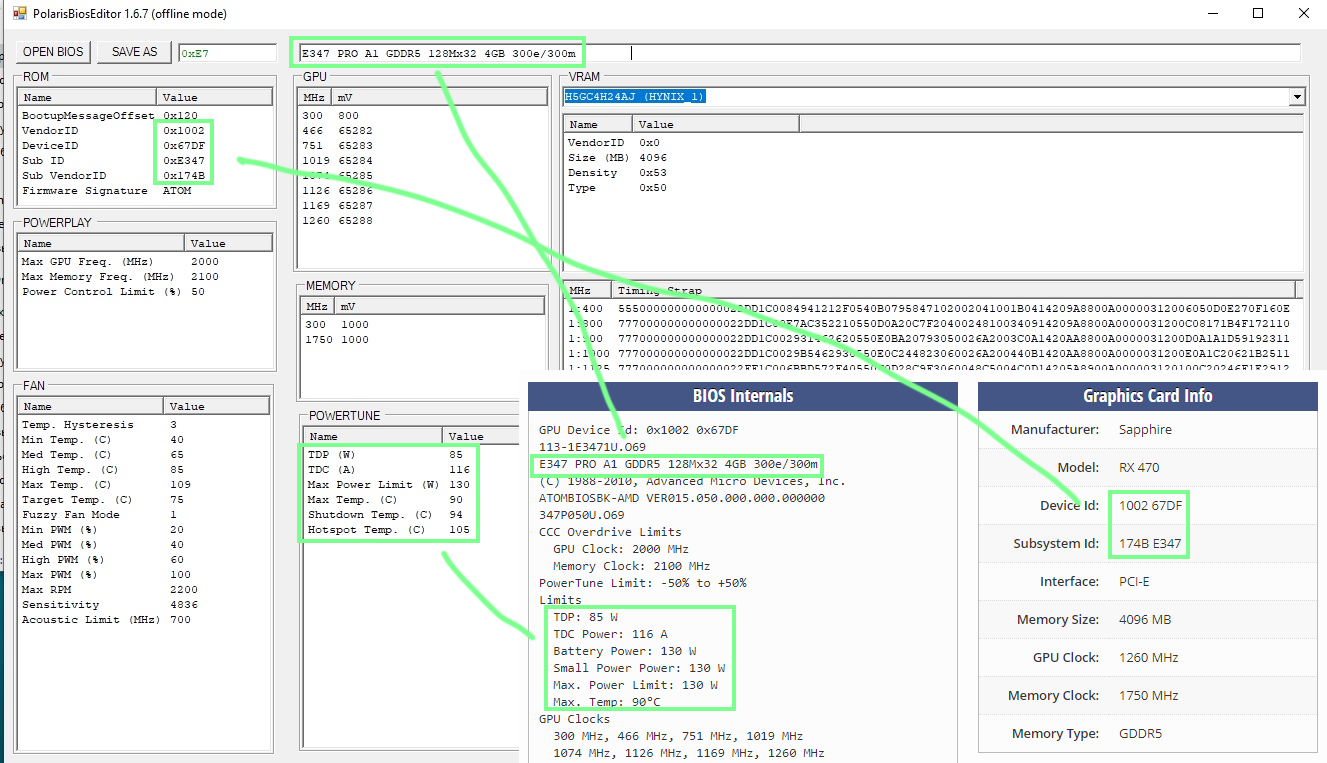The image size is (1327, 763).
Task: Select the 300 MHz 800 mV GPU row
Action: click(424, 116)
